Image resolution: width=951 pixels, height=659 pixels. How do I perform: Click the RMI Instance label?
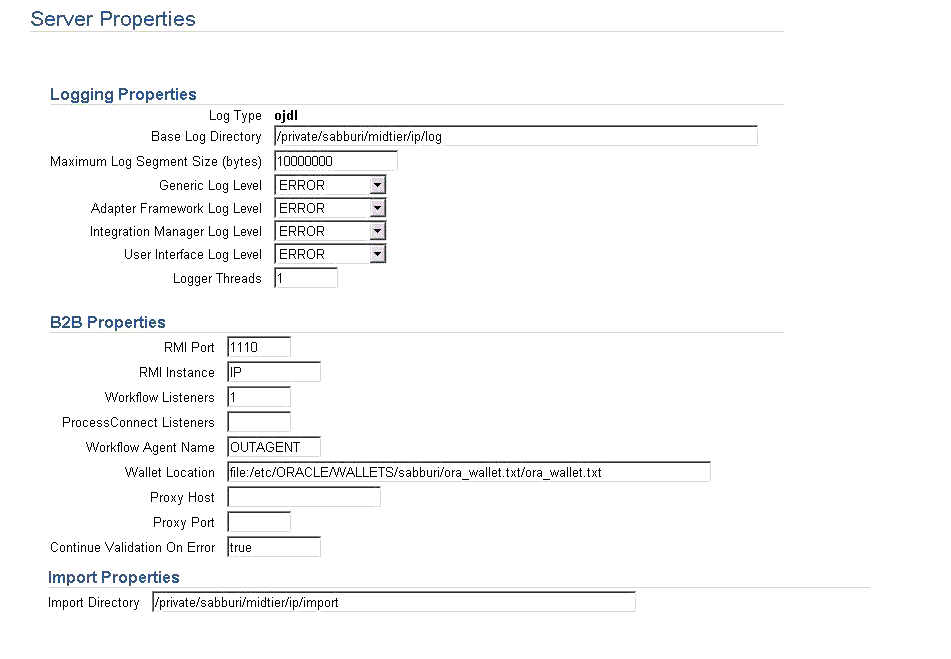[177, 372]
